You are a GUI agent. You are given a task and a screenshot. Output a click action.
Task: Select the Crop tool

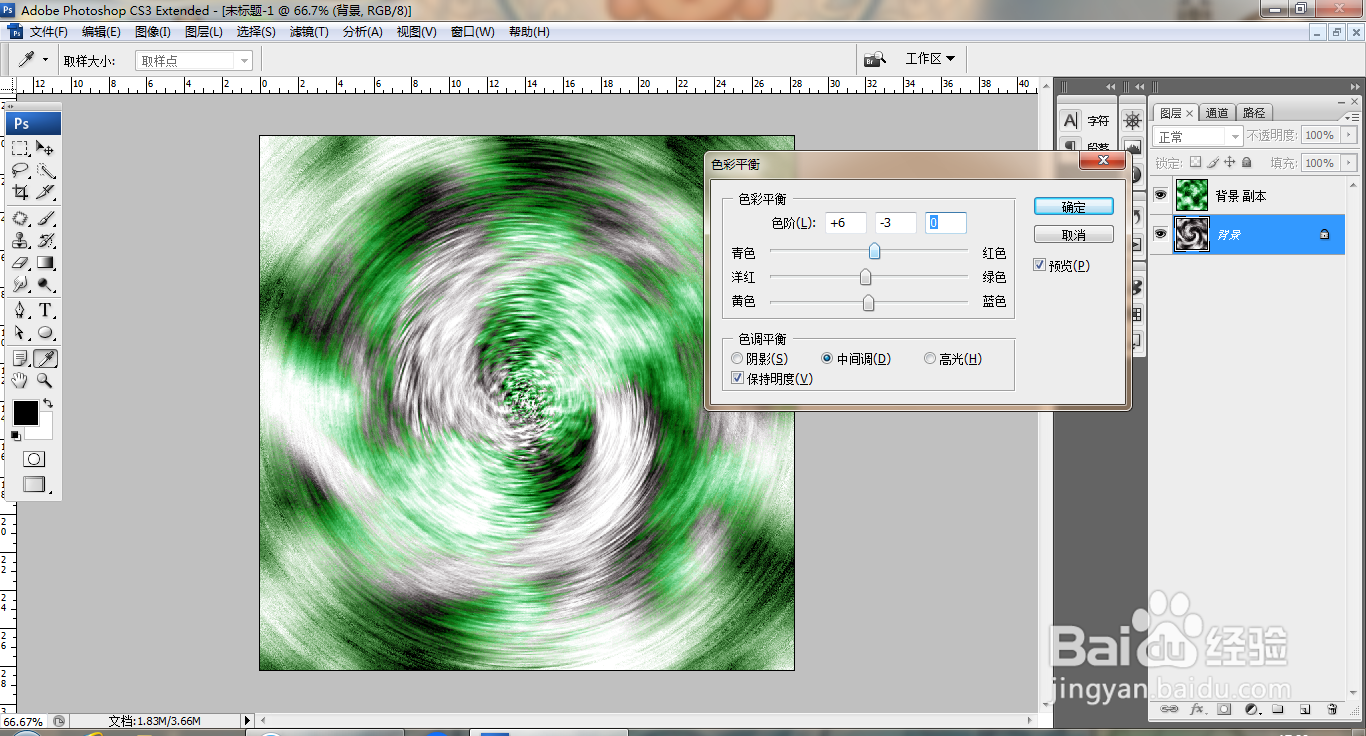[20, 192]
